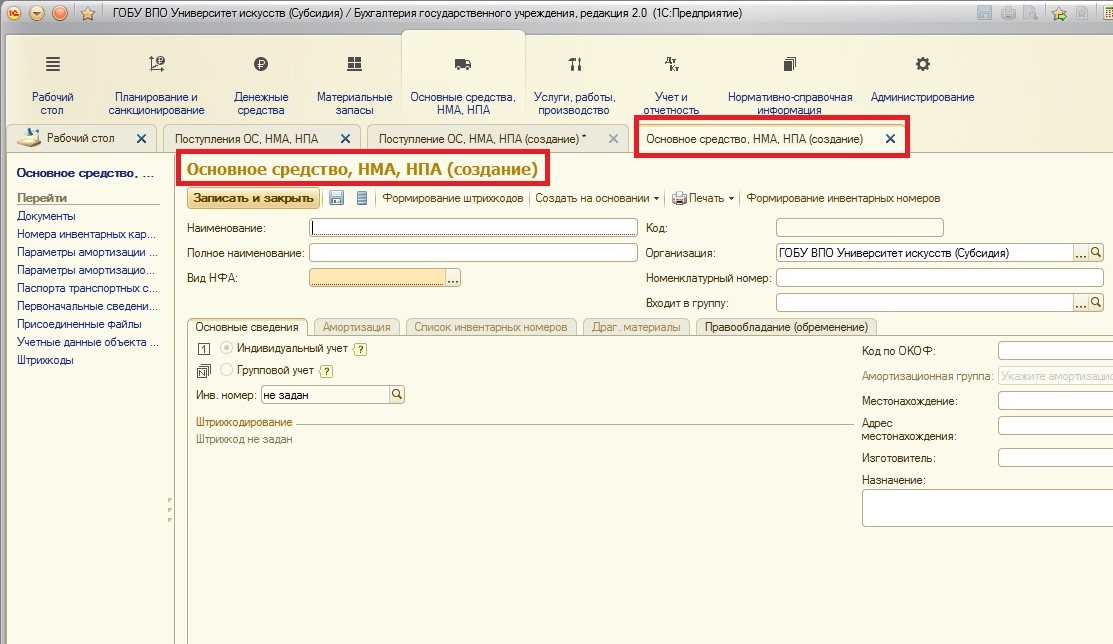The width and height of the screenshot is (1113, 644).
Task: Open the Денежные средства section
Action: click(261, 65)
